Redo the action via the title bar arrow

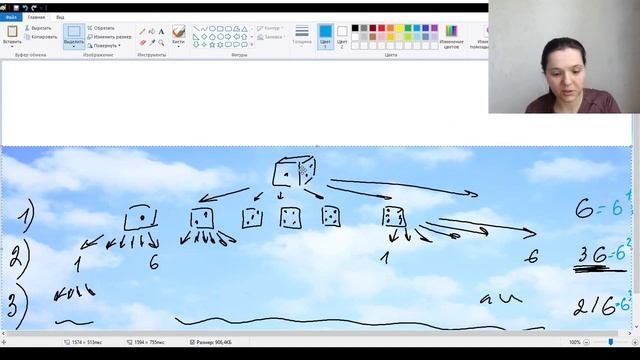pos(34,8)
